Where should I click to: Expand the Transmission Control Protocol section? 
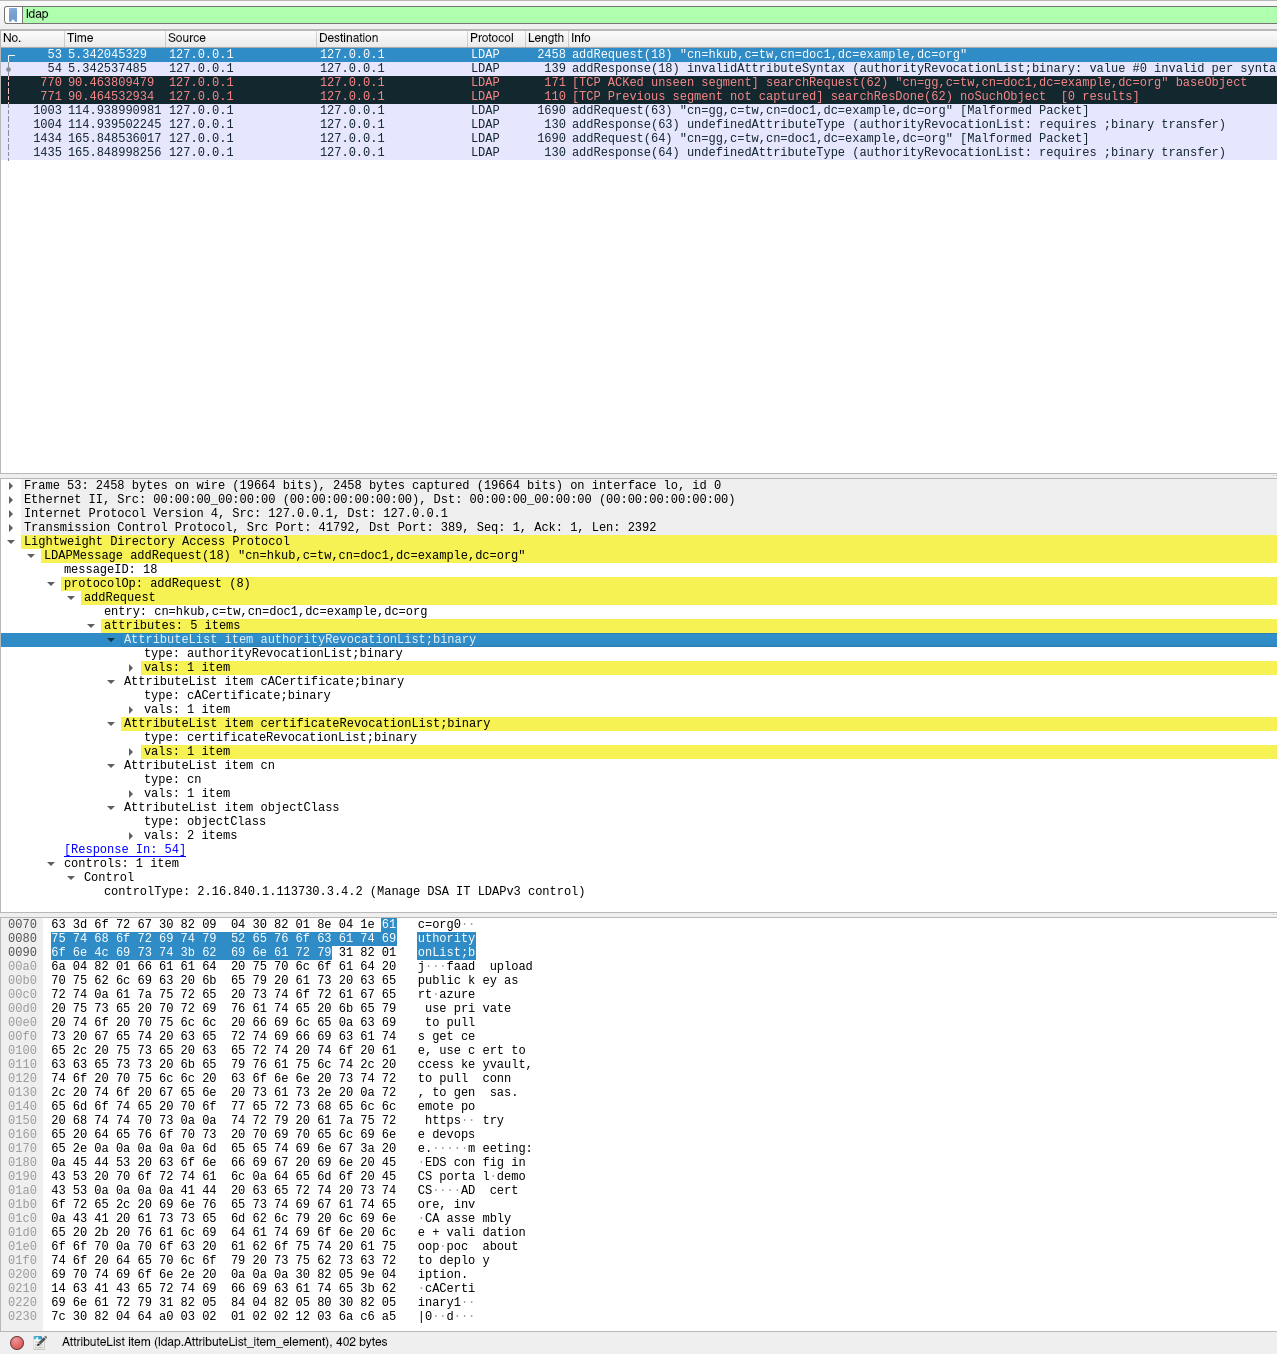point(11,528)
